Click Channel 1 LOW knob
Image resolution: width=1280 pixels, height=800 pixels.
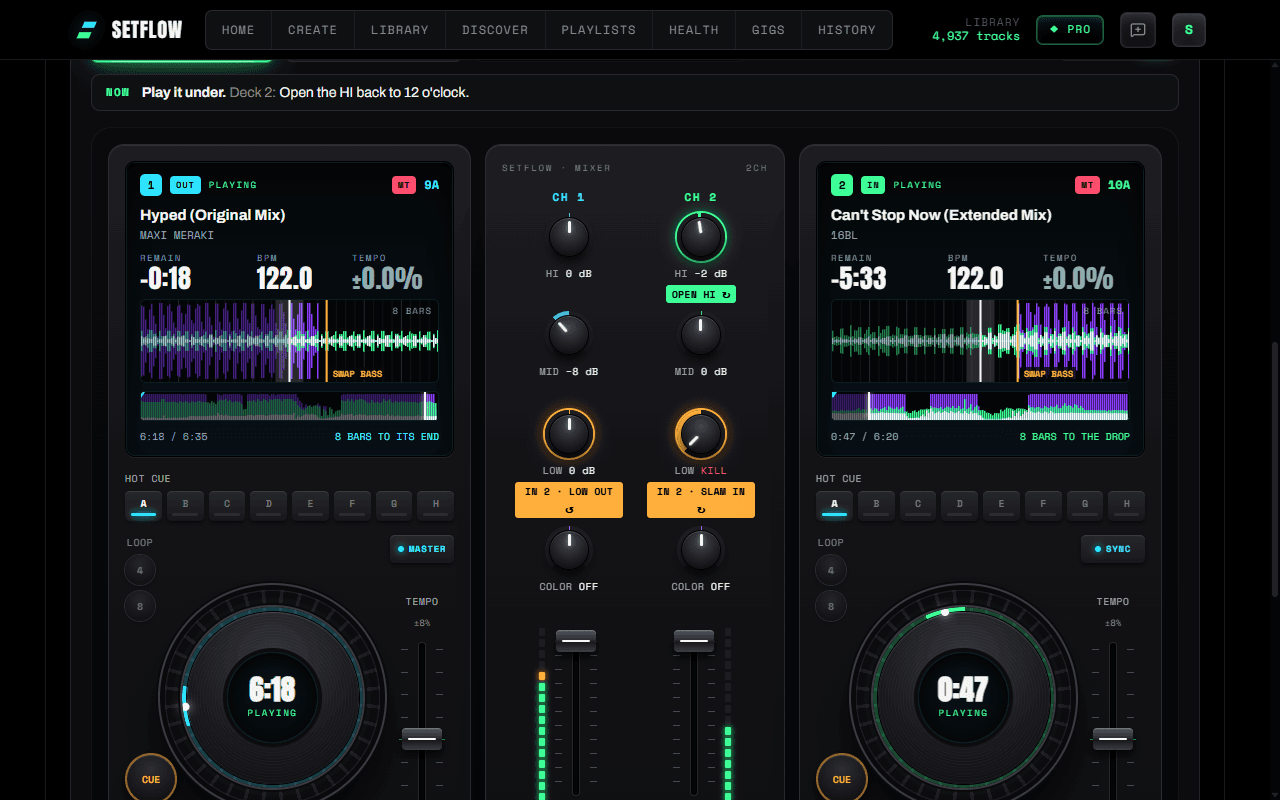[569, 433]
